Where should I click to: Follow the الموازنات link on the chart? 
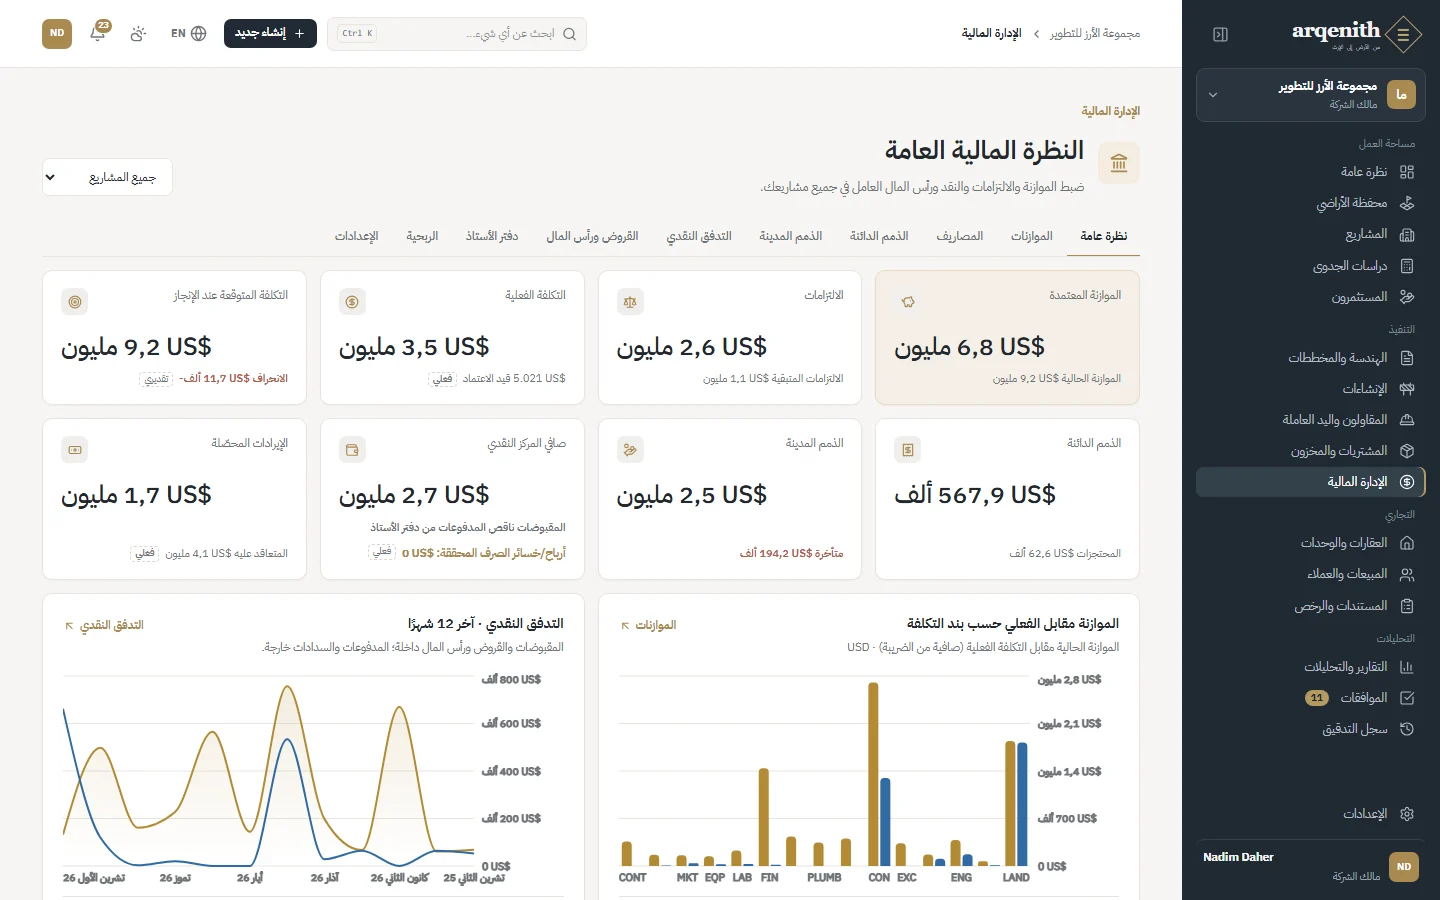coord(648,625)
